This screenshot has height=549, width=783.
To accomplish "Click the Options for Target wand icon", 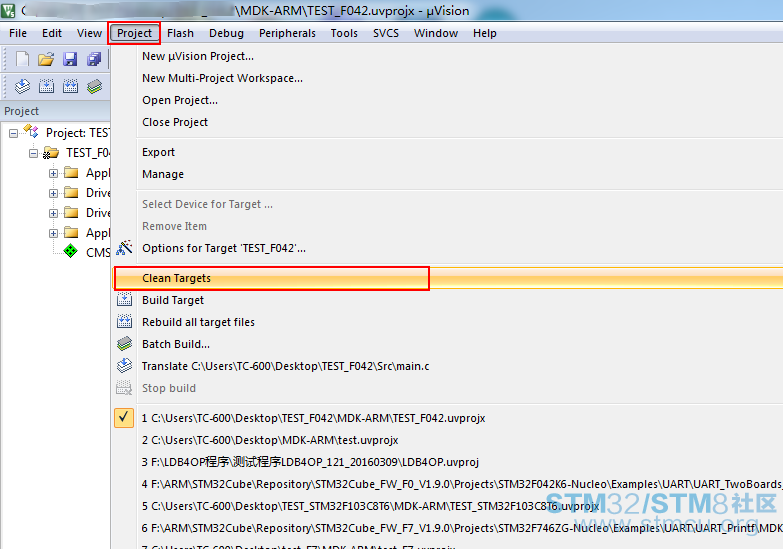I will [124, 248].
